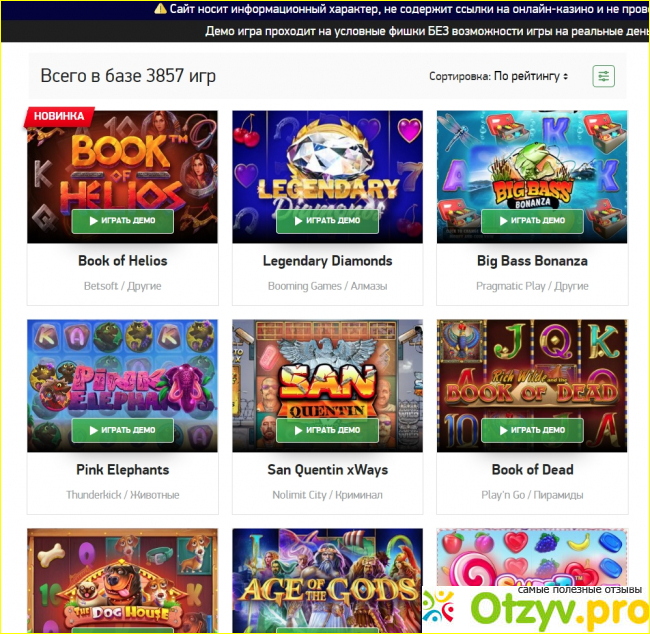This screenshot has height=634, width=650.
Task: Open the filter settings icon button
Action: 603,76
